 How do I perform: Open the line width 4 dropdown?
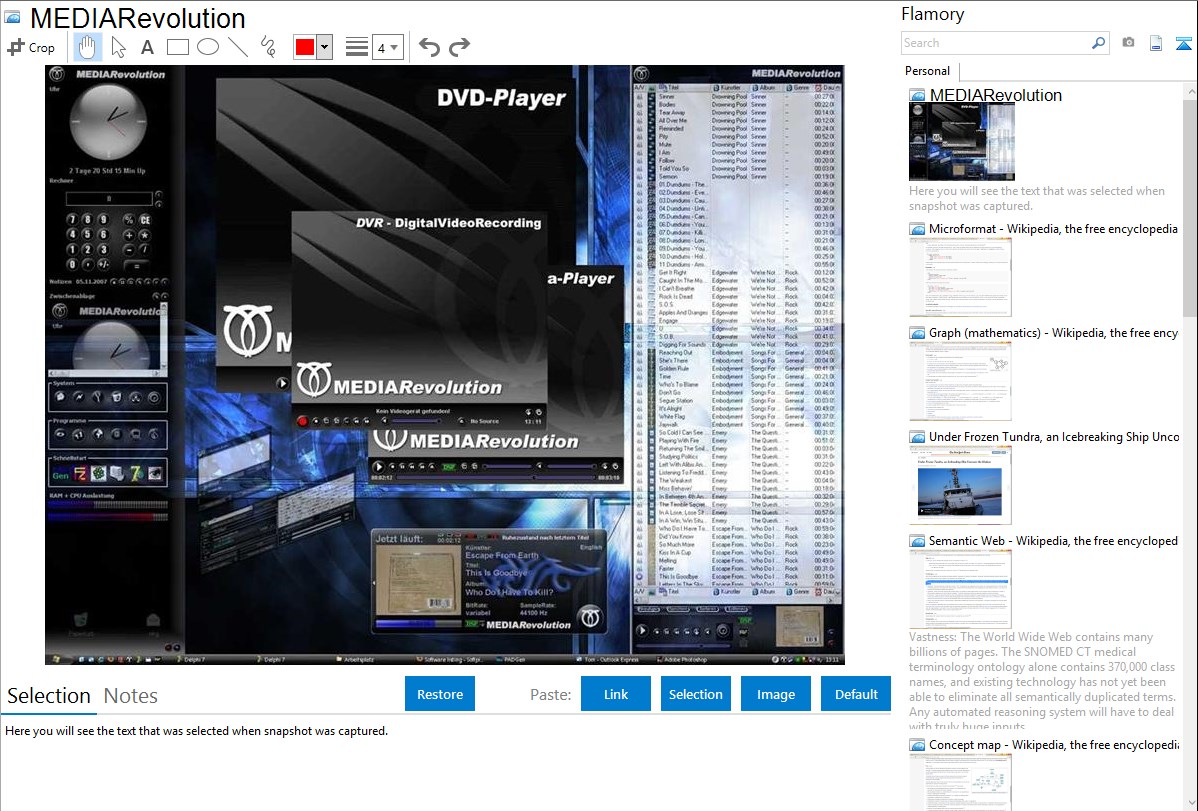click(x=388, y=47)
